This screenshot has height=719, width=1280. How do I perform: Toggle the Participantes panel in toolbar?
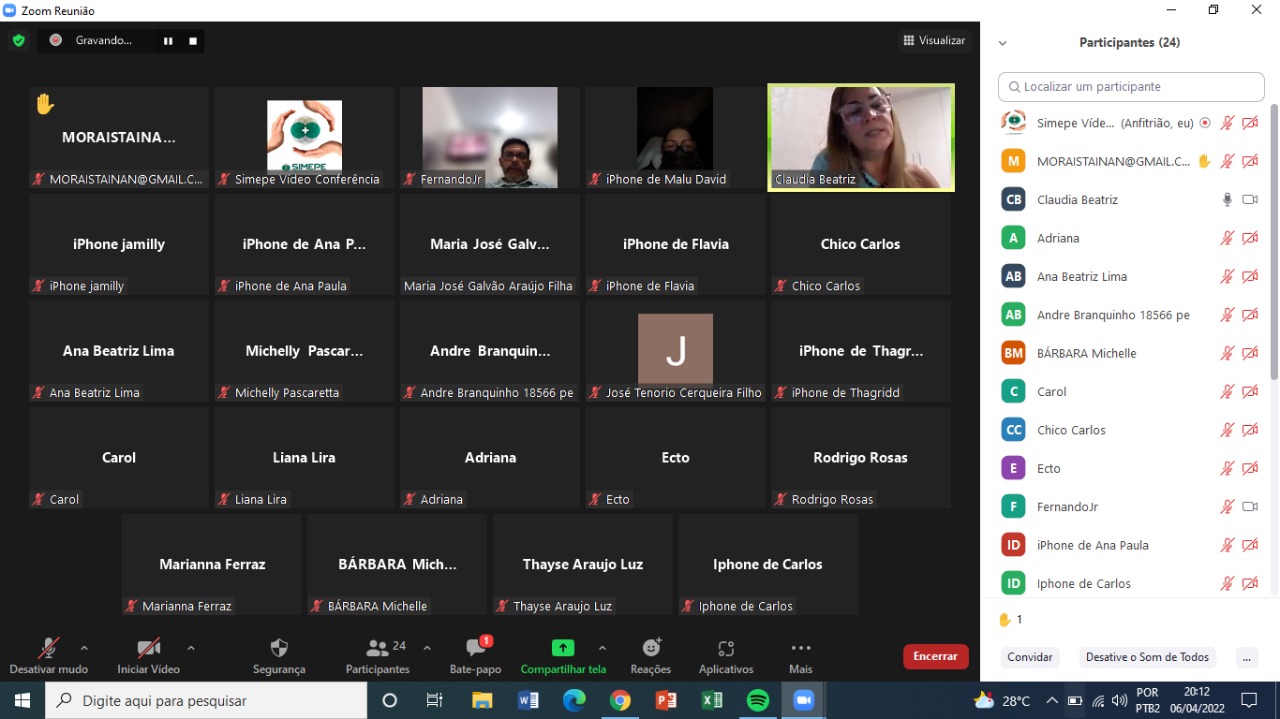point(378,649)
